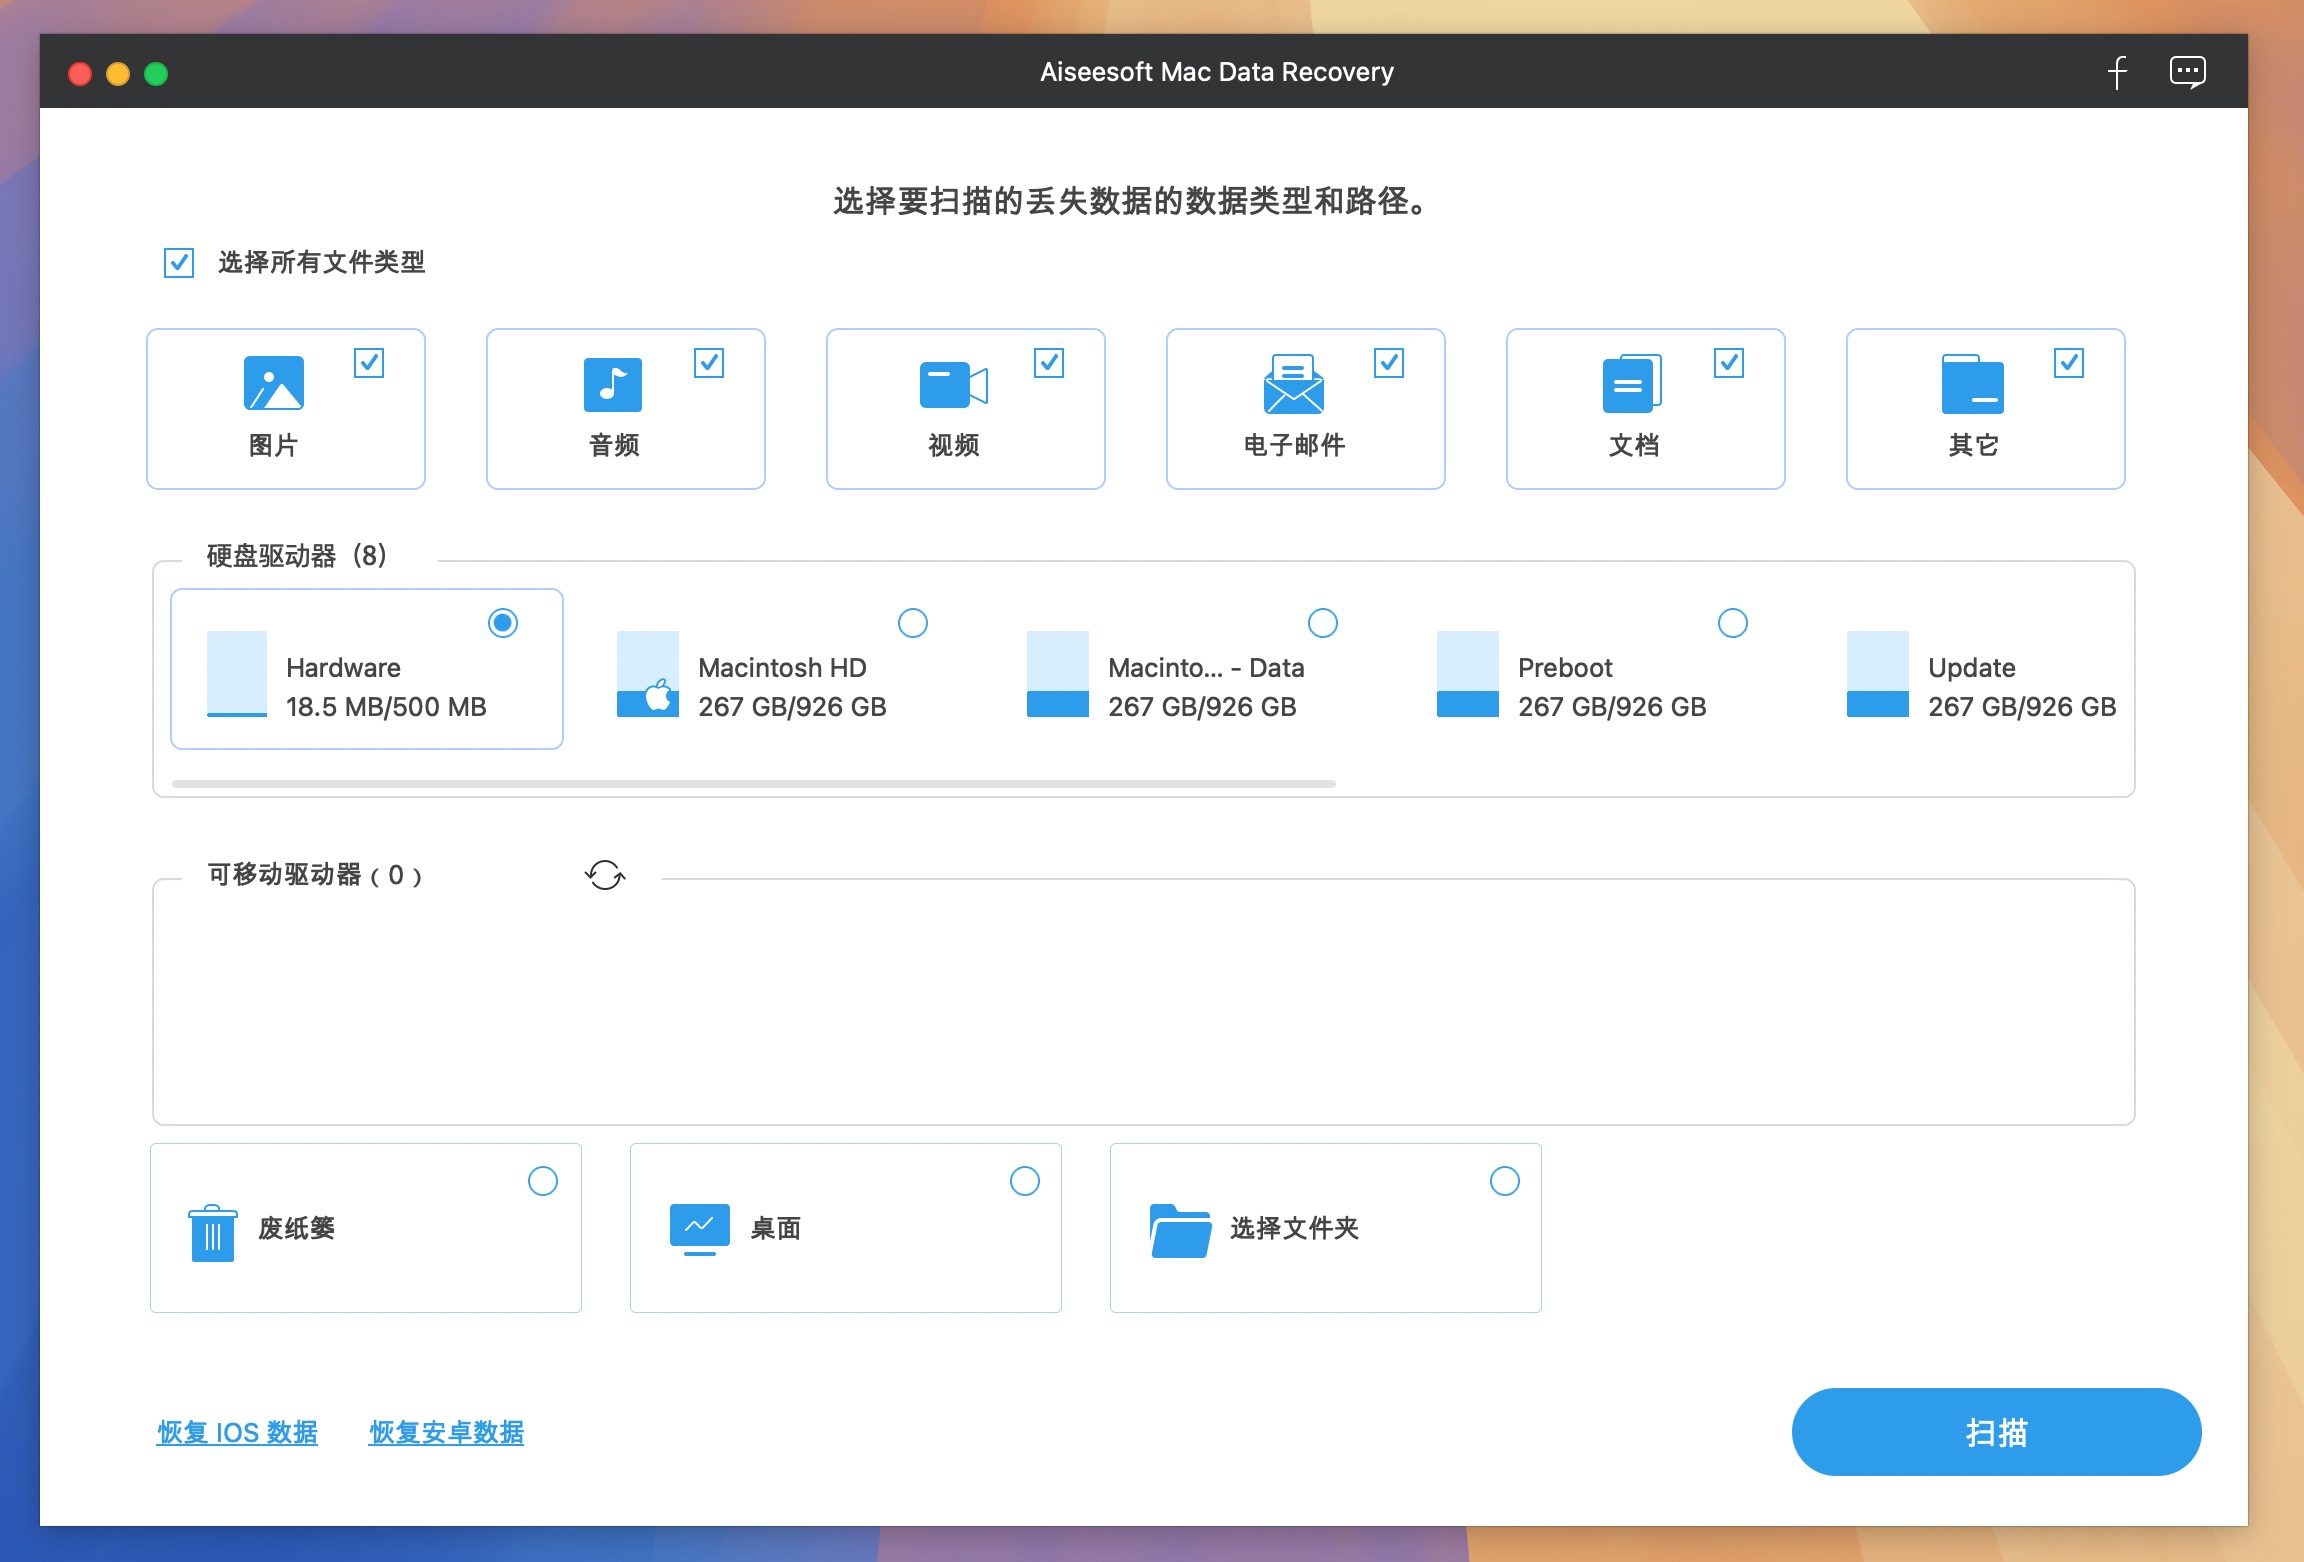Click the 选择文件夹 label text
This screenshot has width=2304, height=1562.
[x=1294, y=1228]
